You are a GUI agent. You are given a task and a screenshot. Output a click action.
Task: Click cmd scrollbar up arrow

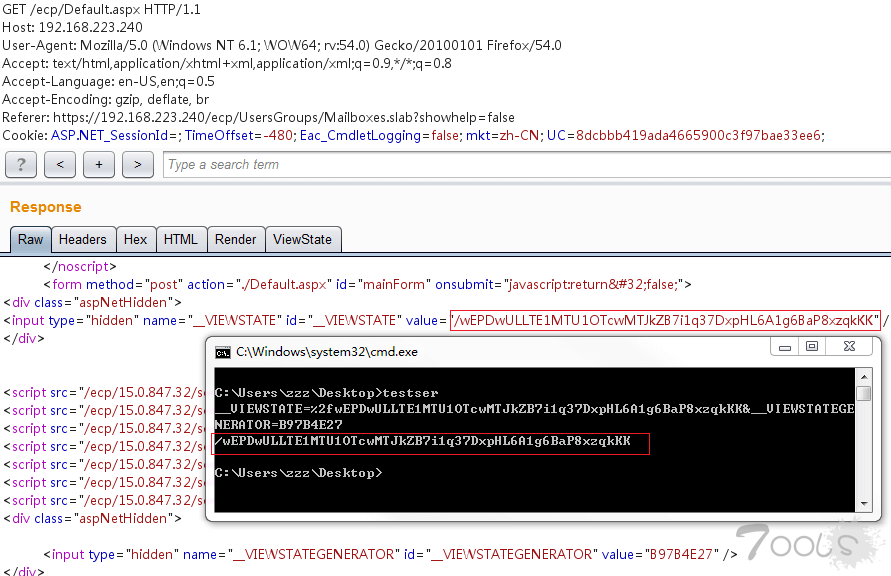[864, 376]
